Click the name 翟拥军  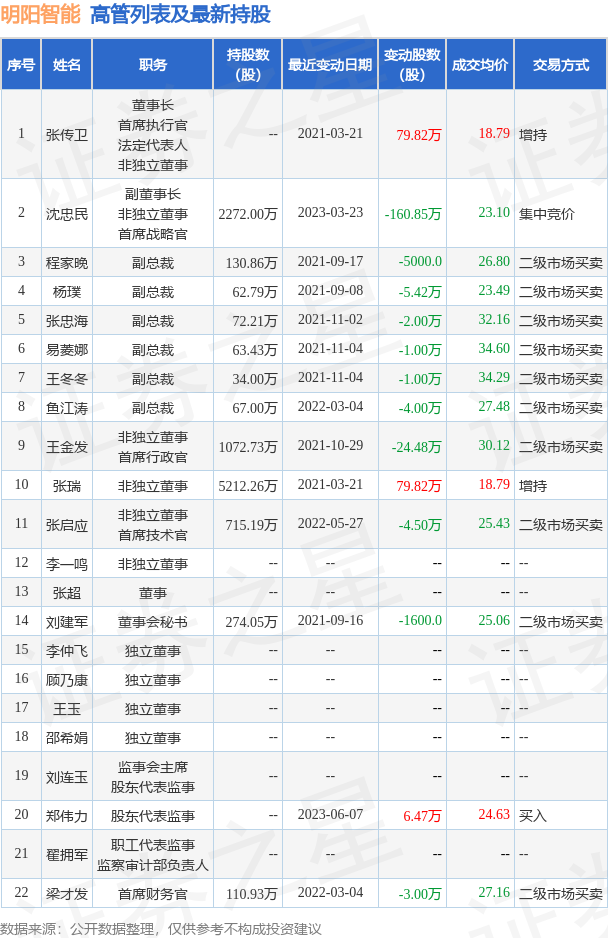coord(66,855)
